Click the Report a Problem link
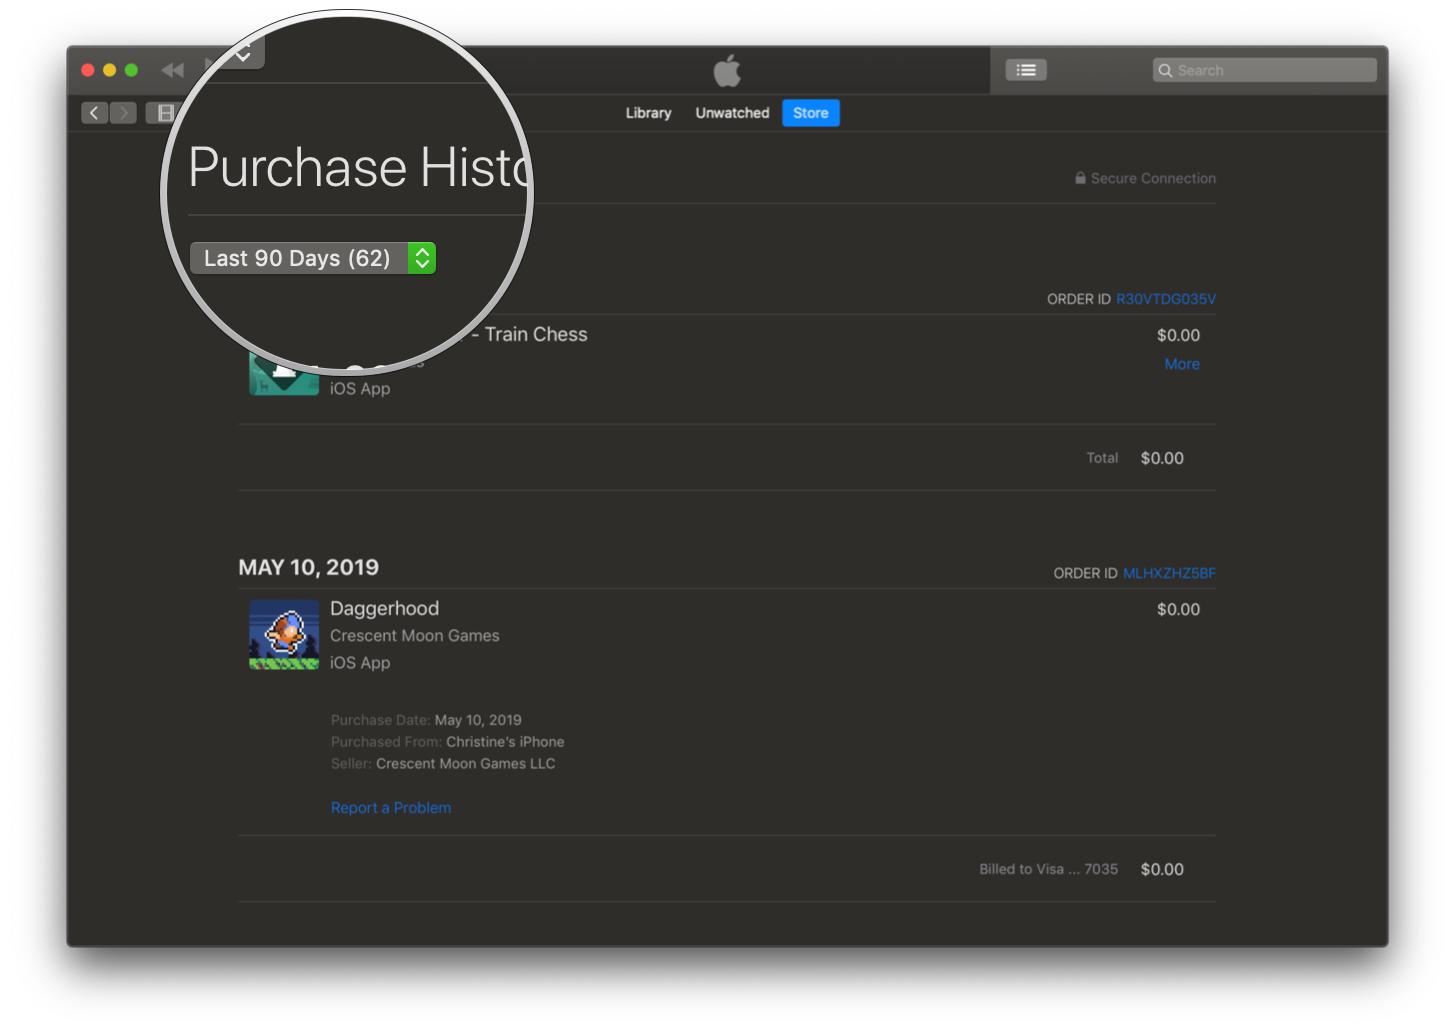This screenshot has width=1456, height=1032. [391, 808]
